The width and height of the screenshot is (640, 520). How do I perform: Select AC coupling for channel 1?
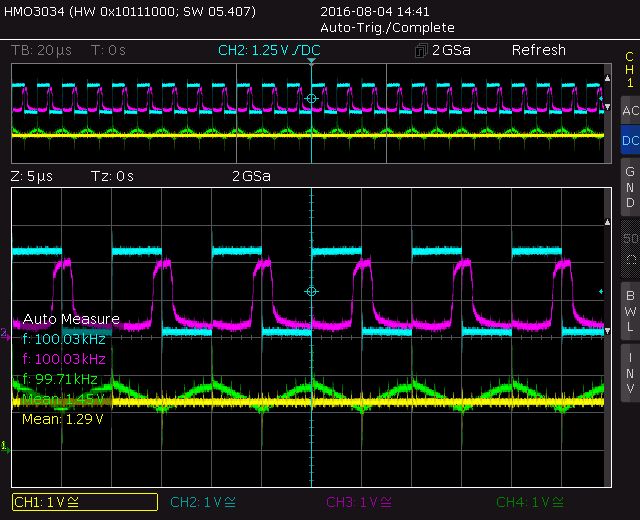point(629,111)
